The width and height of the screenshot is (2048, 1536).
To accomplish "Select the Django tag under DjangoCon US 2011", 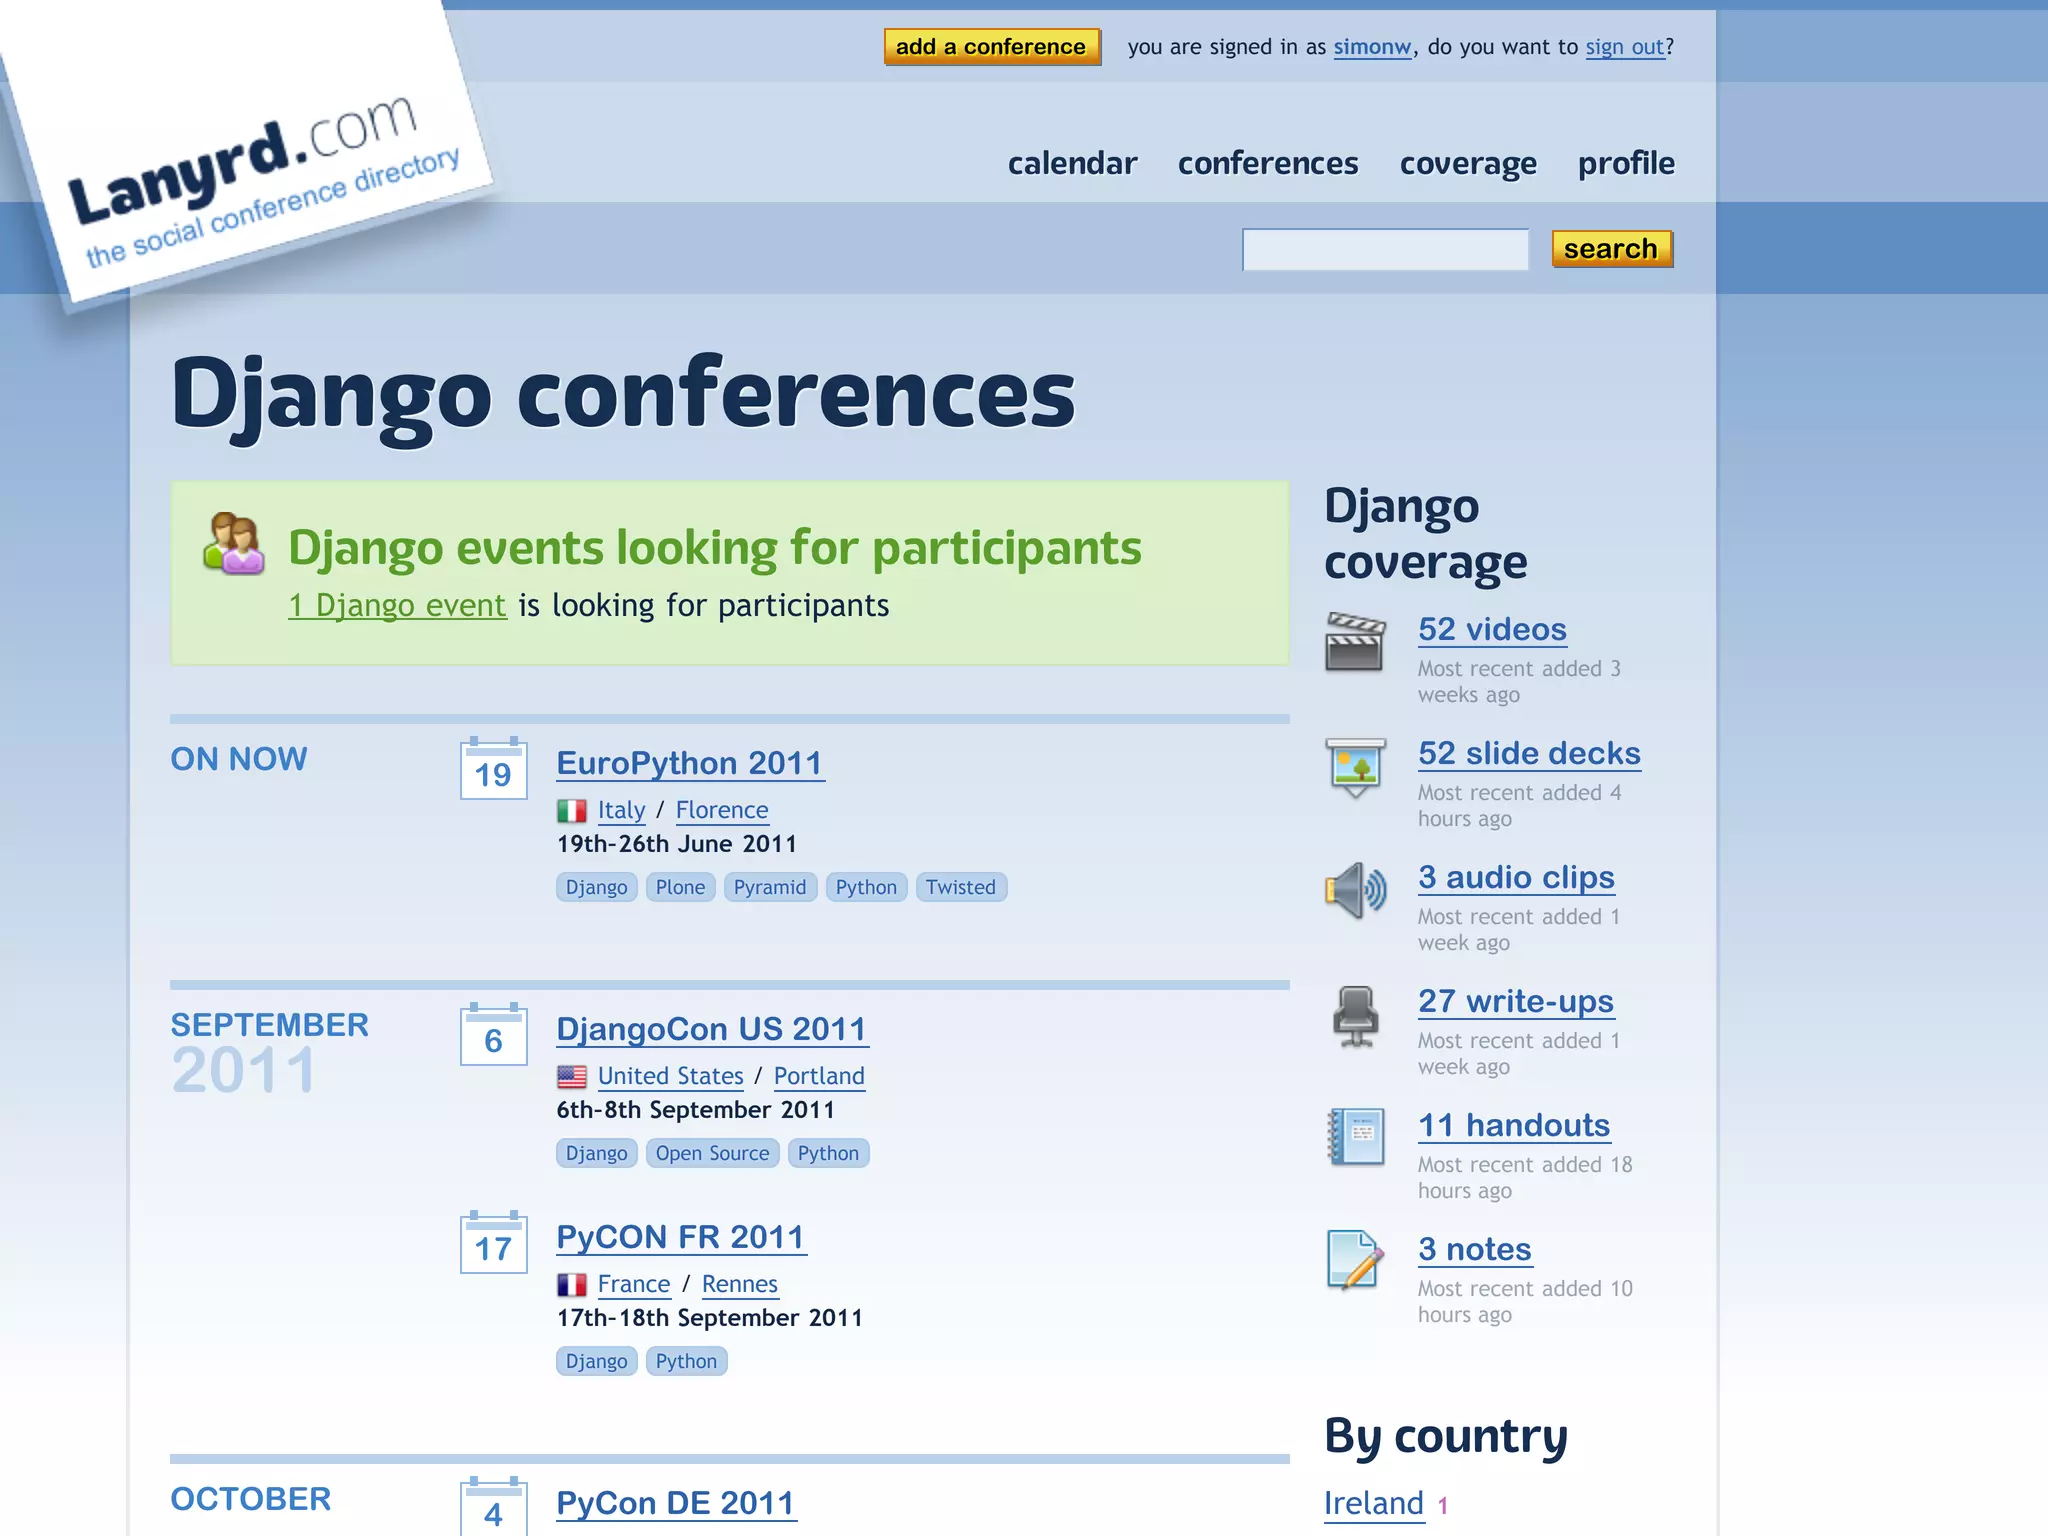I will [597, 1153].
